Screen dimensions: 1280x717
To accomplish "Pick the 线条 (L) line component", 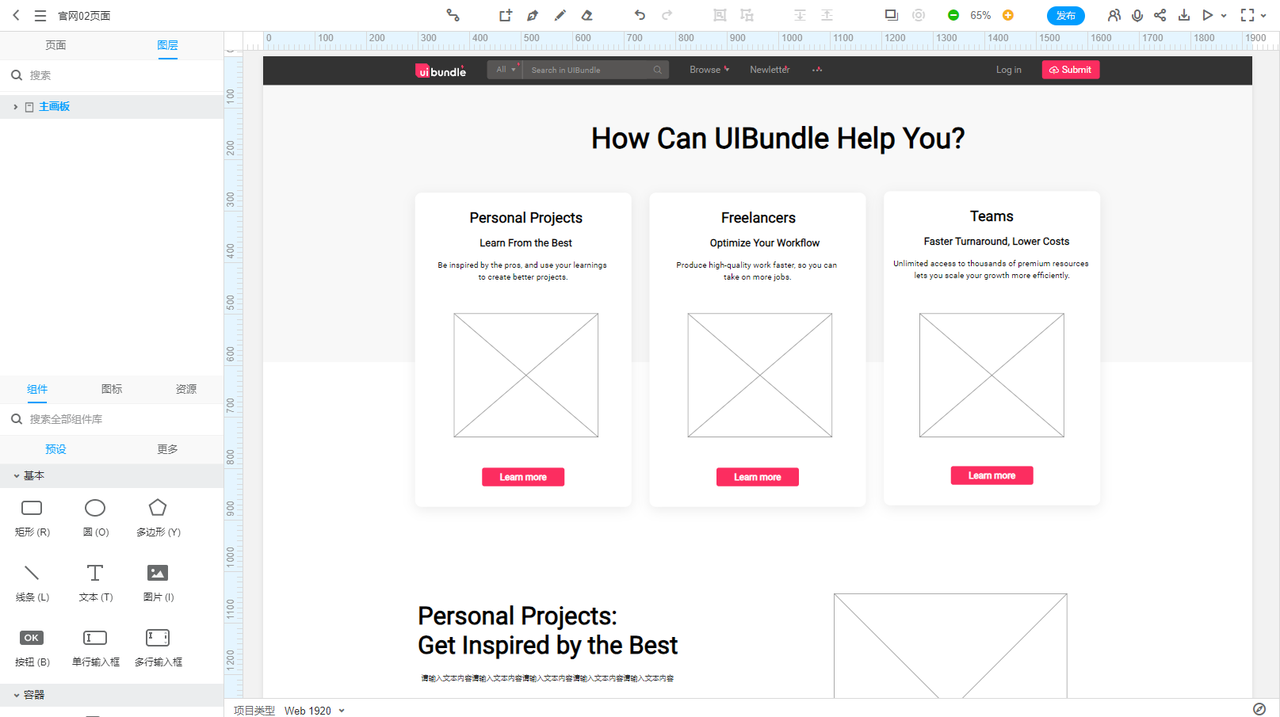I will 32,583.
